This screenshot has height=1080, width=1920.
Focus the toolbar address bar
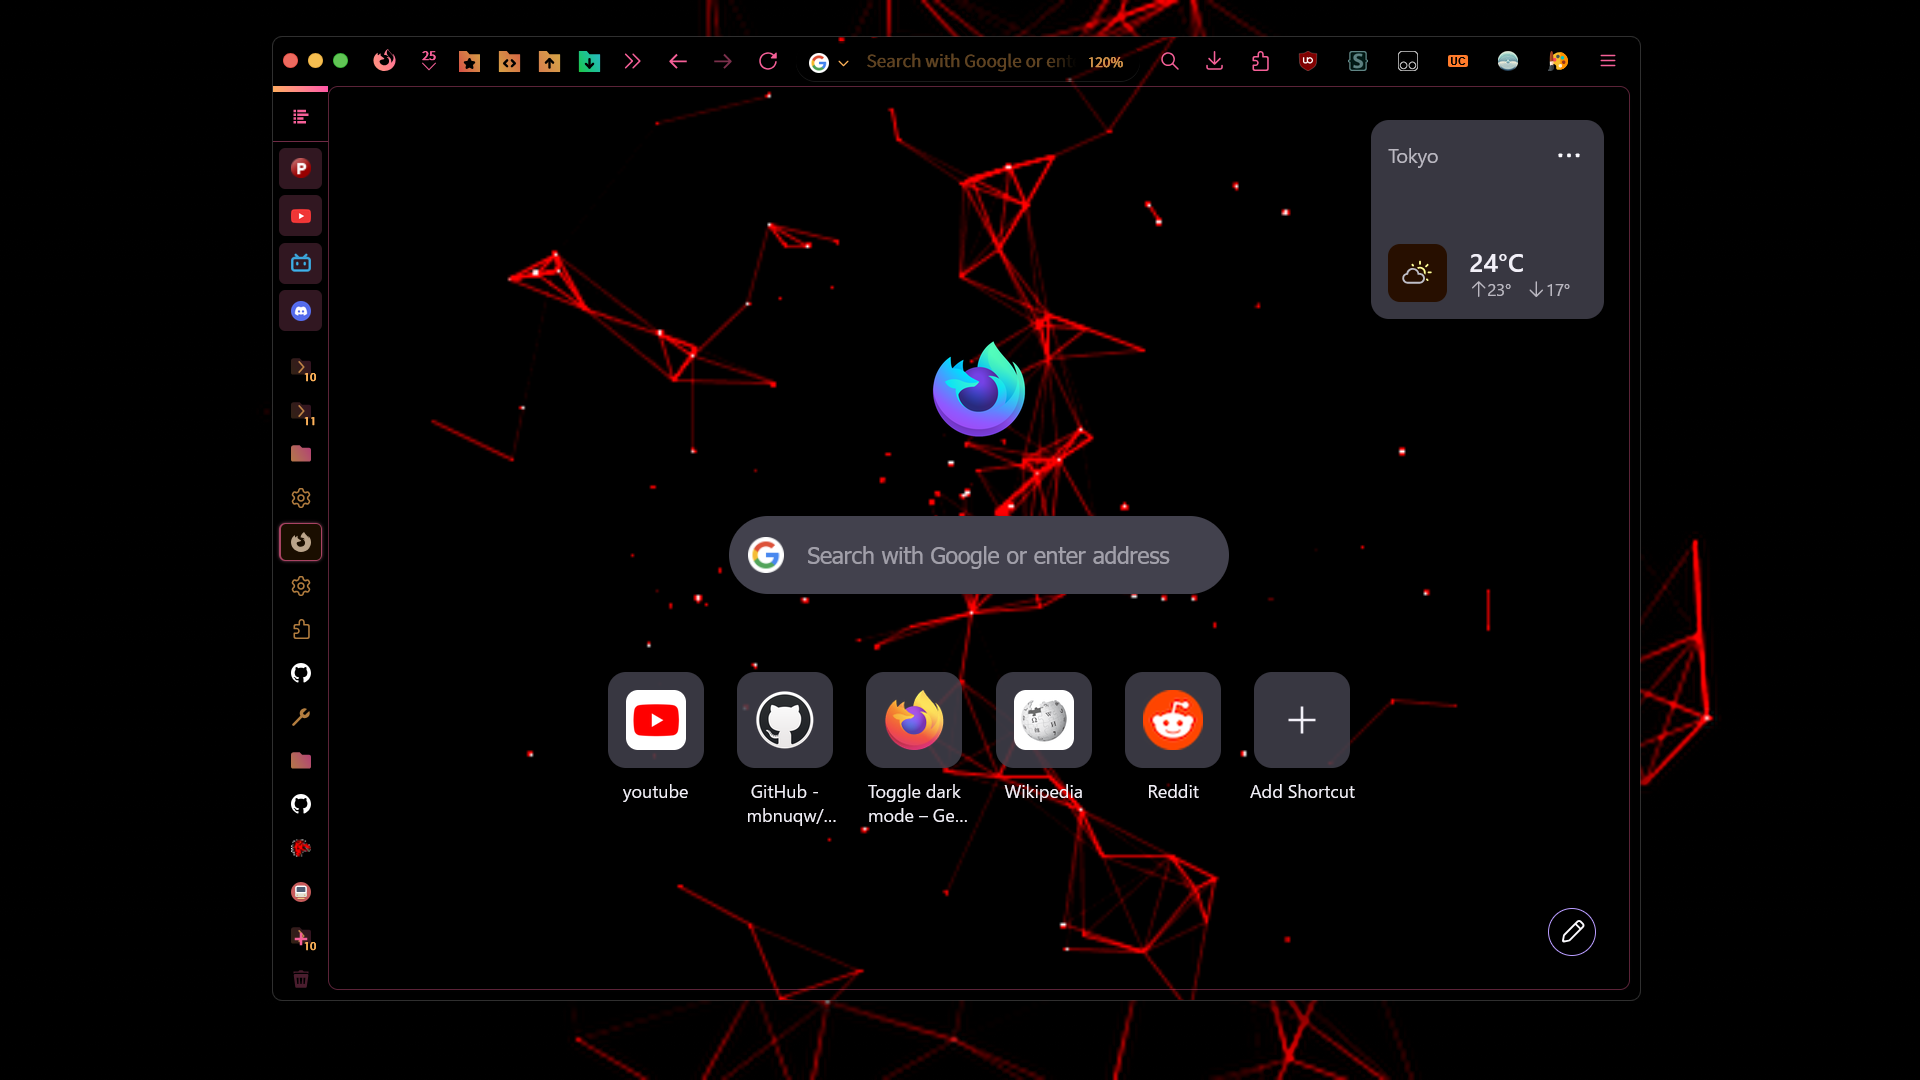[968, 61]
